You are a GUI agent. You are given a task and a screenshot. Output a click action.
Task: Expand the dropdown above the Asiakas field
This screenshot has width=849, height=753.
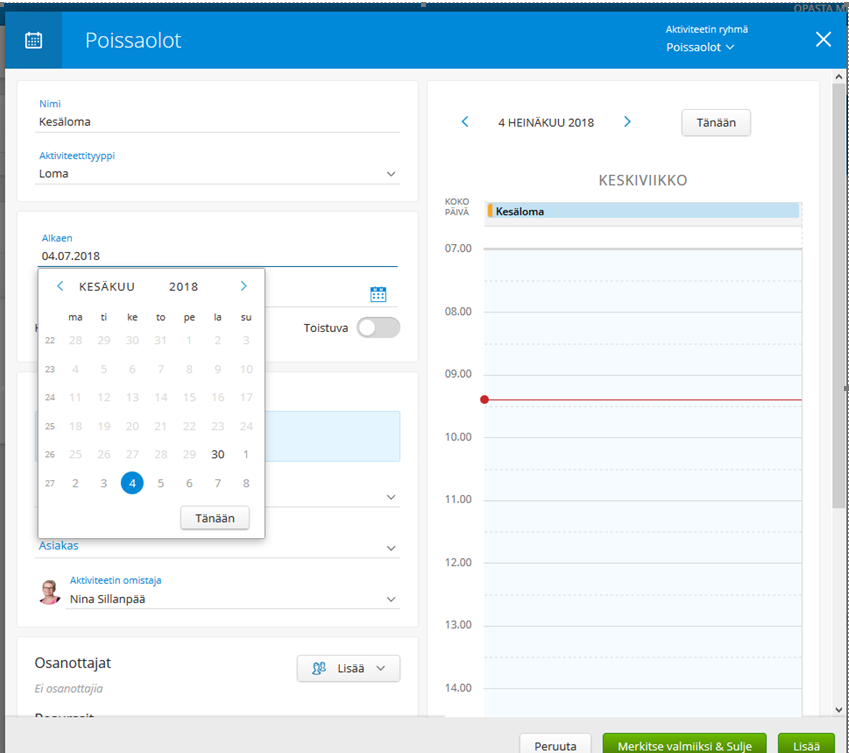(391, 497)
